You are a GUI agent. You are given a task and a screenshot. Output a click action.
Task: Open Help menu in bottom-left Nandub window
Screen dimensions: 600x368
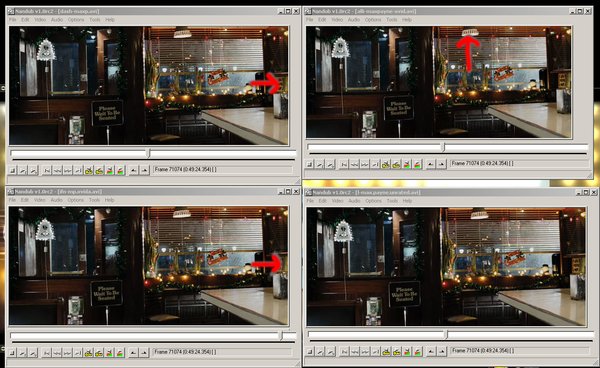[x=109, y=200]
